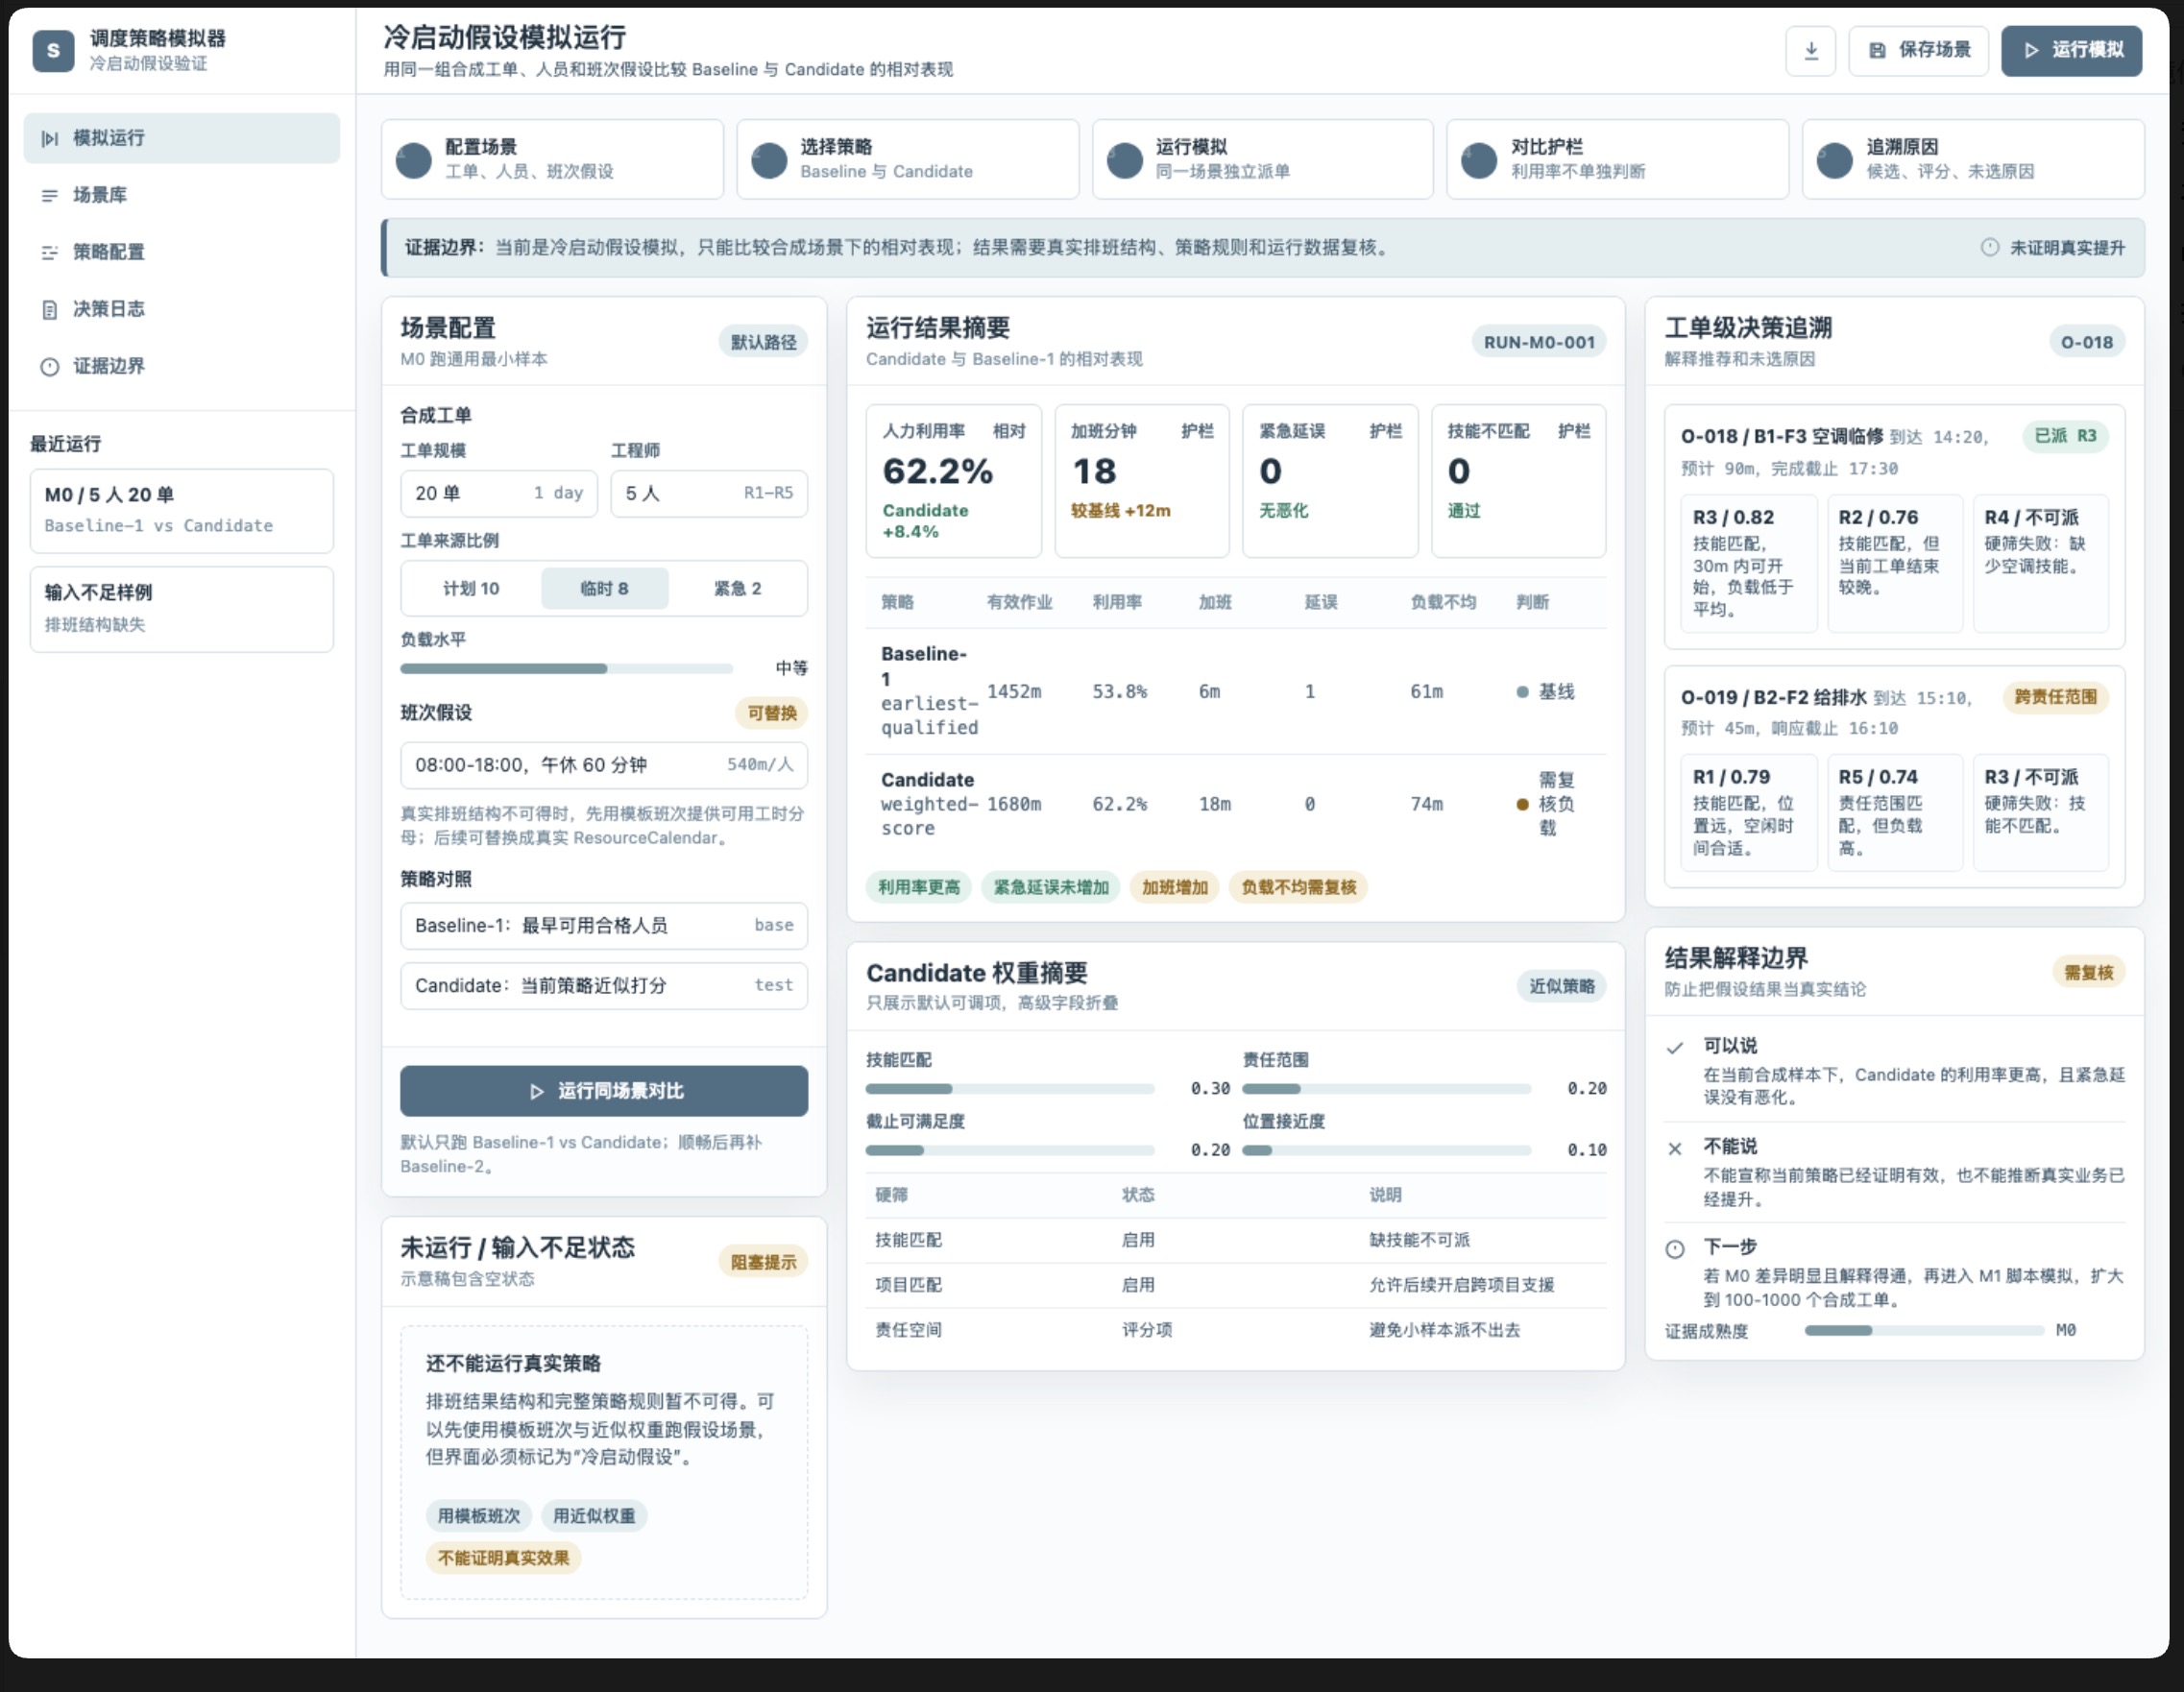Click the download icon button in header
Viewport: 2184px width, 1692px height.
1810,50
